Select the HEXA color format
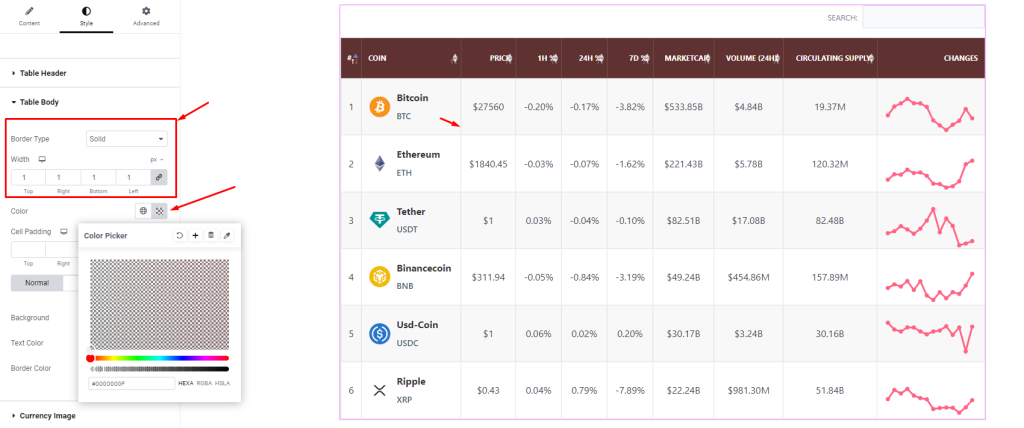1024x428 pixels. pyautogui.click(x=186, y=384)
